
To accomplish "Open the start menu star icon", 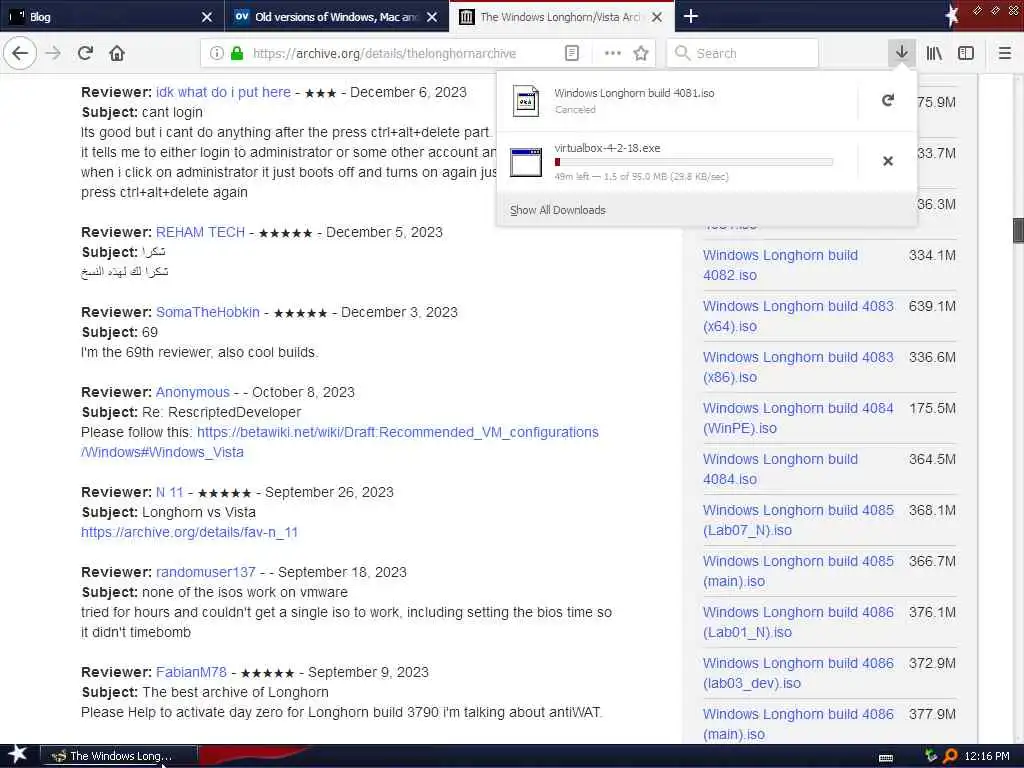I will tap(16, 755).
